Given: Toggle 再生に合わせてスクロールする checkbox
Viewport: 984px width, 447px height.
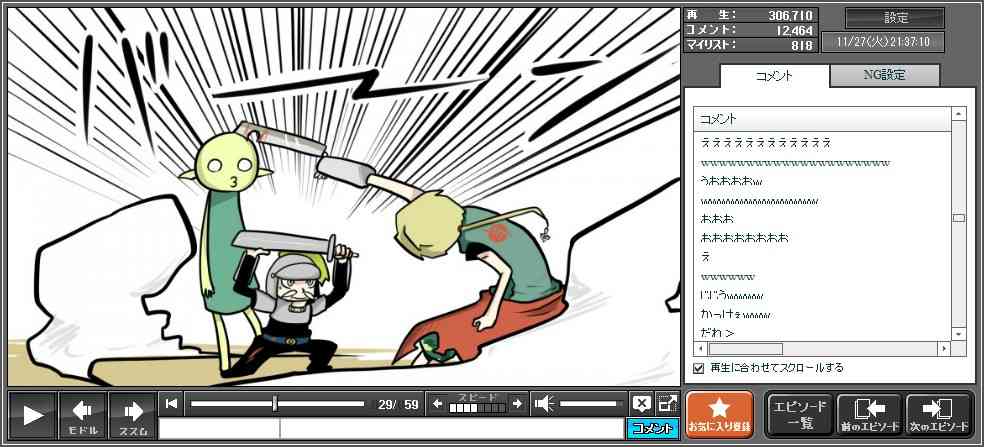Looking at the screenshot, I should point(699,368).
